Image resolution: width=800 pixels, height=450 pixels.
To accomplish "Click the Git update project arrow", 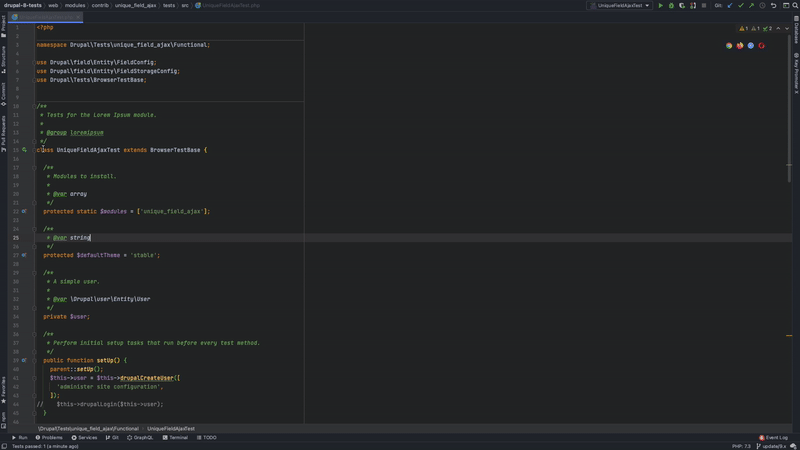I will tap(729, 5).
